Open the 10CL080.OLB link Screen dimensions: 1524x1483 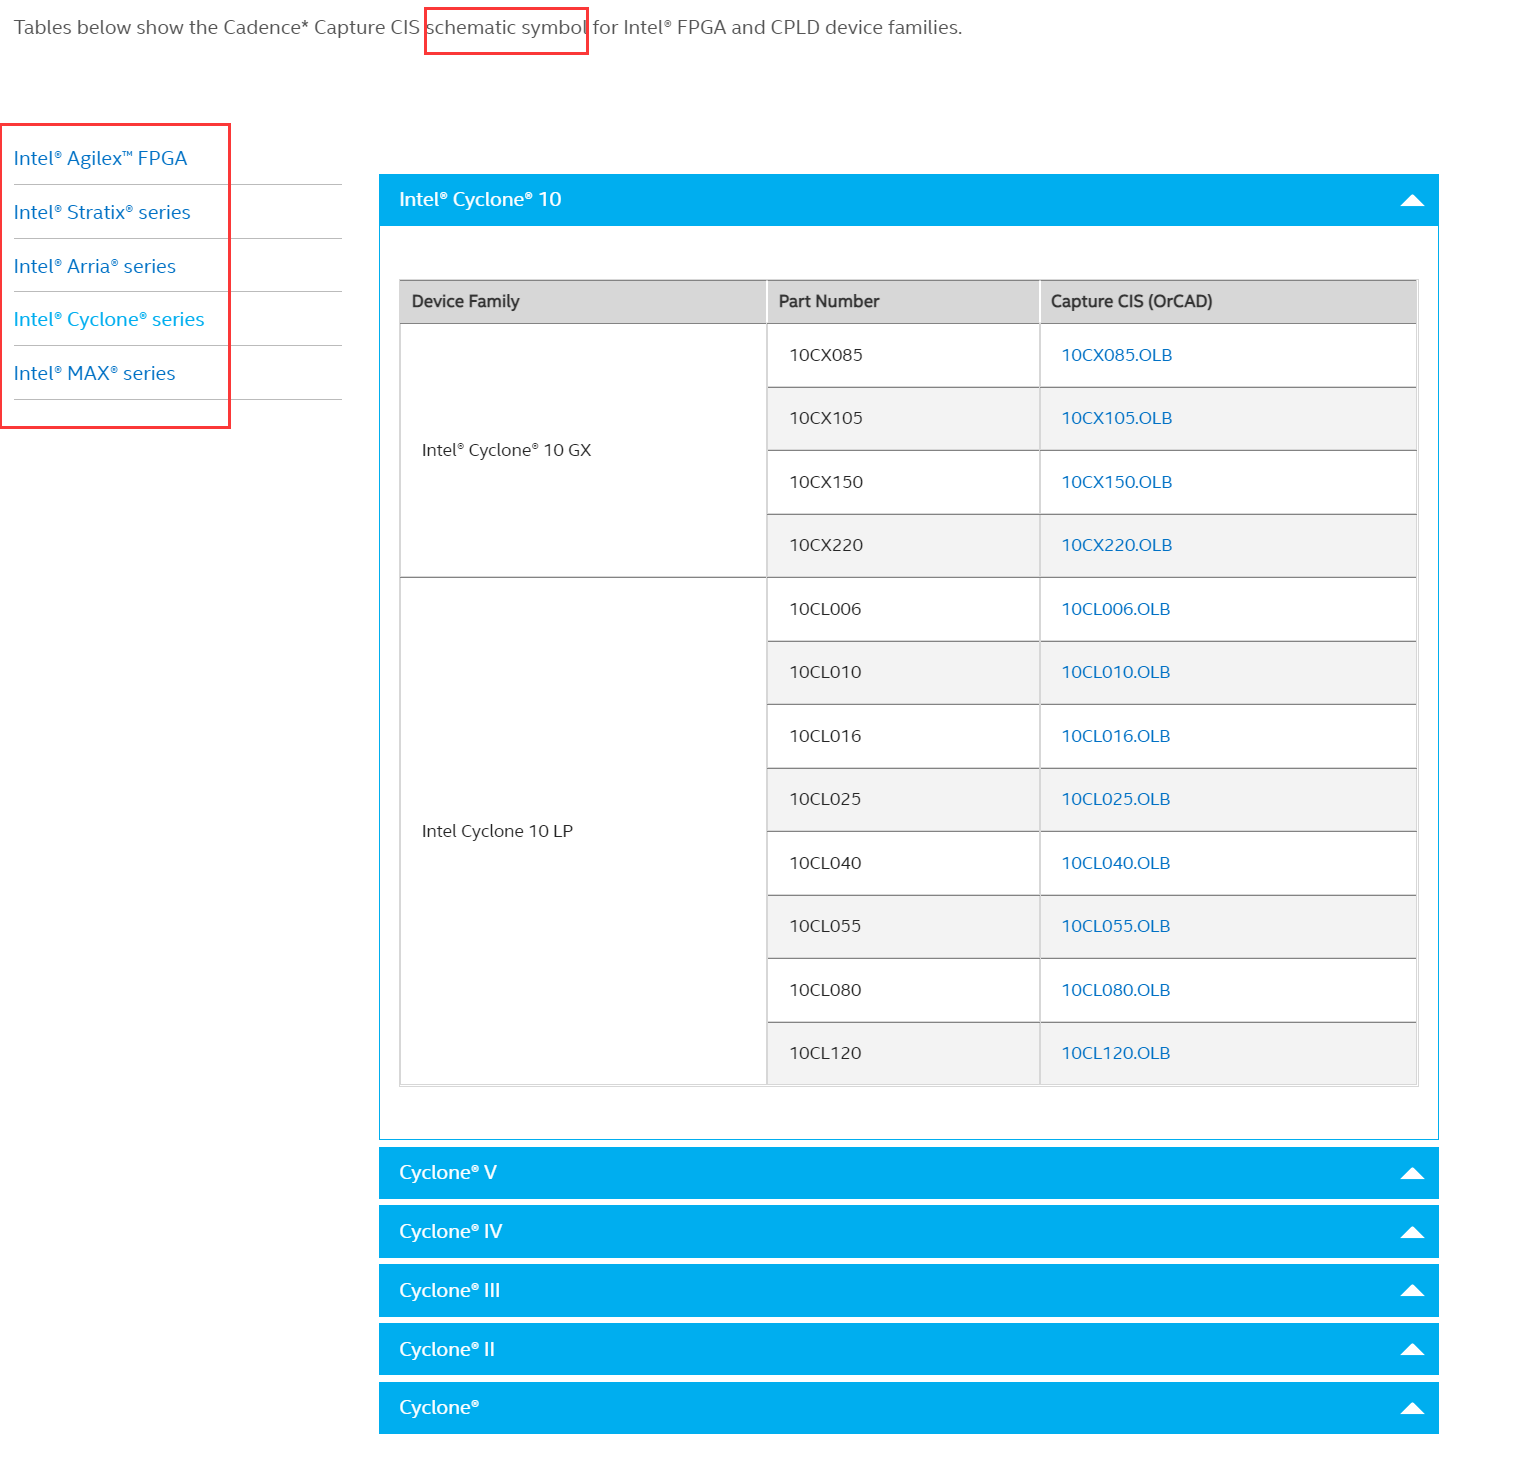(1115, 990)
